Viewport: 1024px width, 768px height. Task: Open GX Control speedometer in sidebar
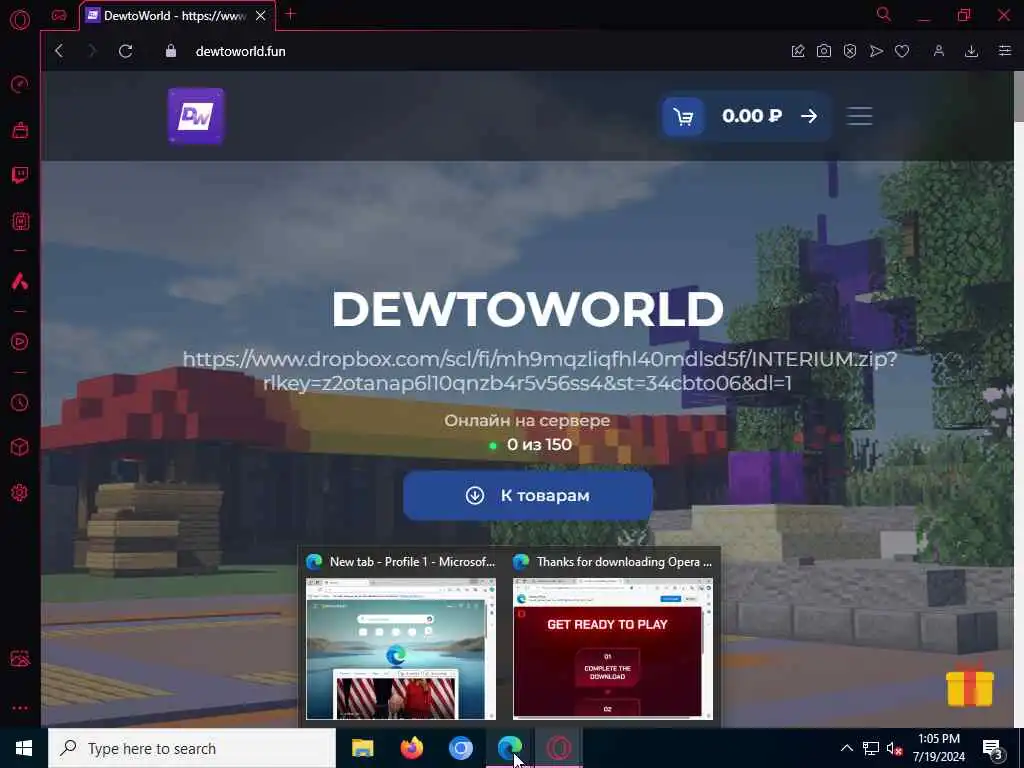[x=20, y=84]
